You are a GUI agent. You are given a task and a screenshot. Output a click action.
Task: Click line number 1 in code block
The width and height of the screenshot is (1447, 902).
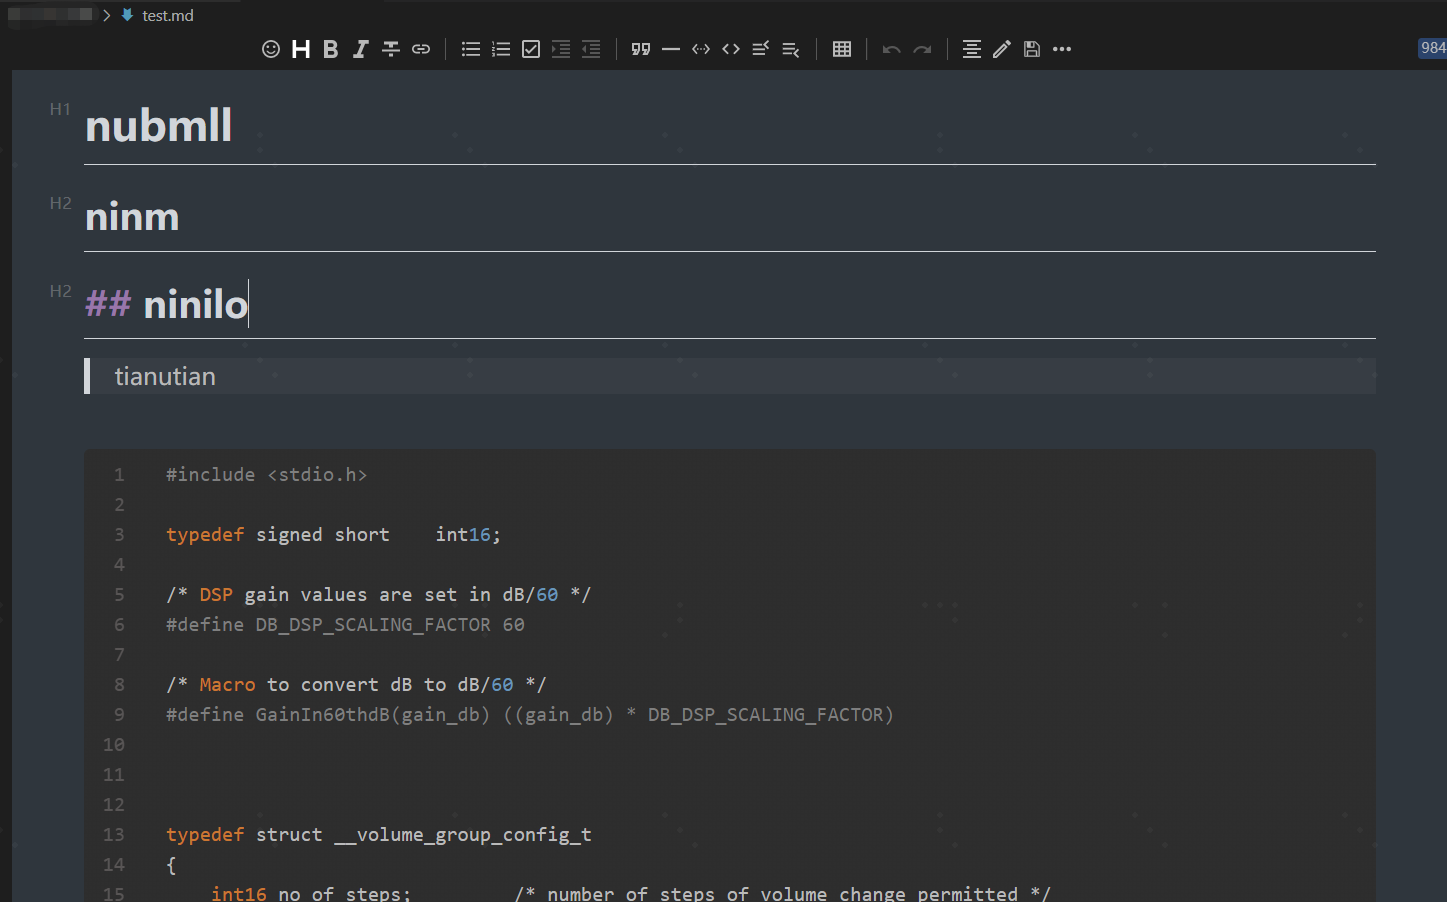[119, 474]
